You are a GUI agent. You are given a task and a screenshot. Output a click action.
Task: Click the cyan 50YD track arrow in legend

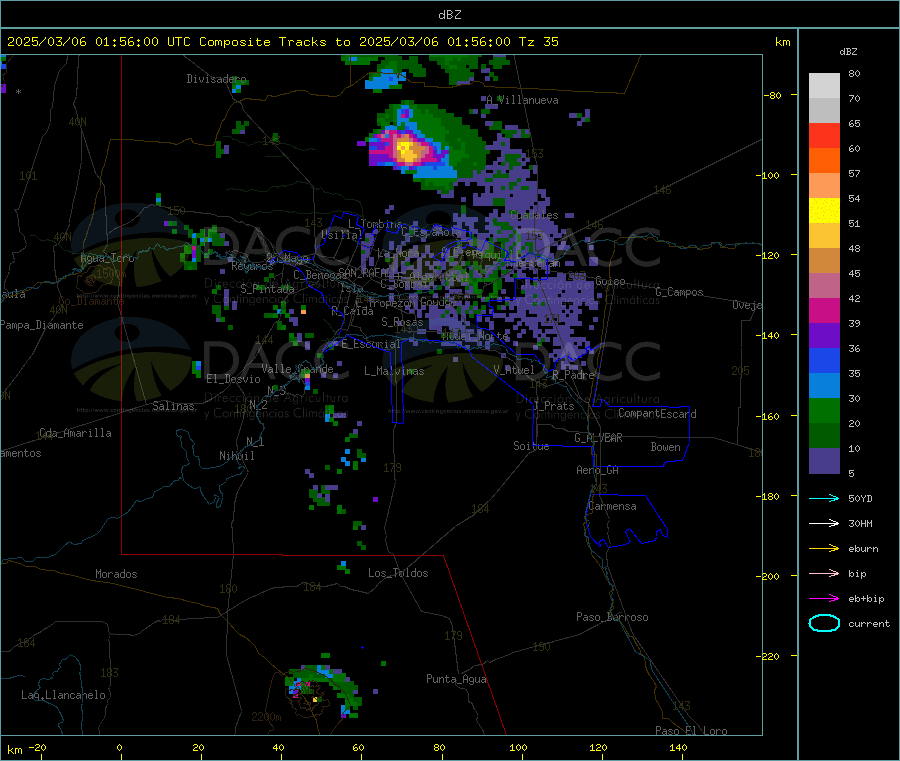click(x=824, y=498)
